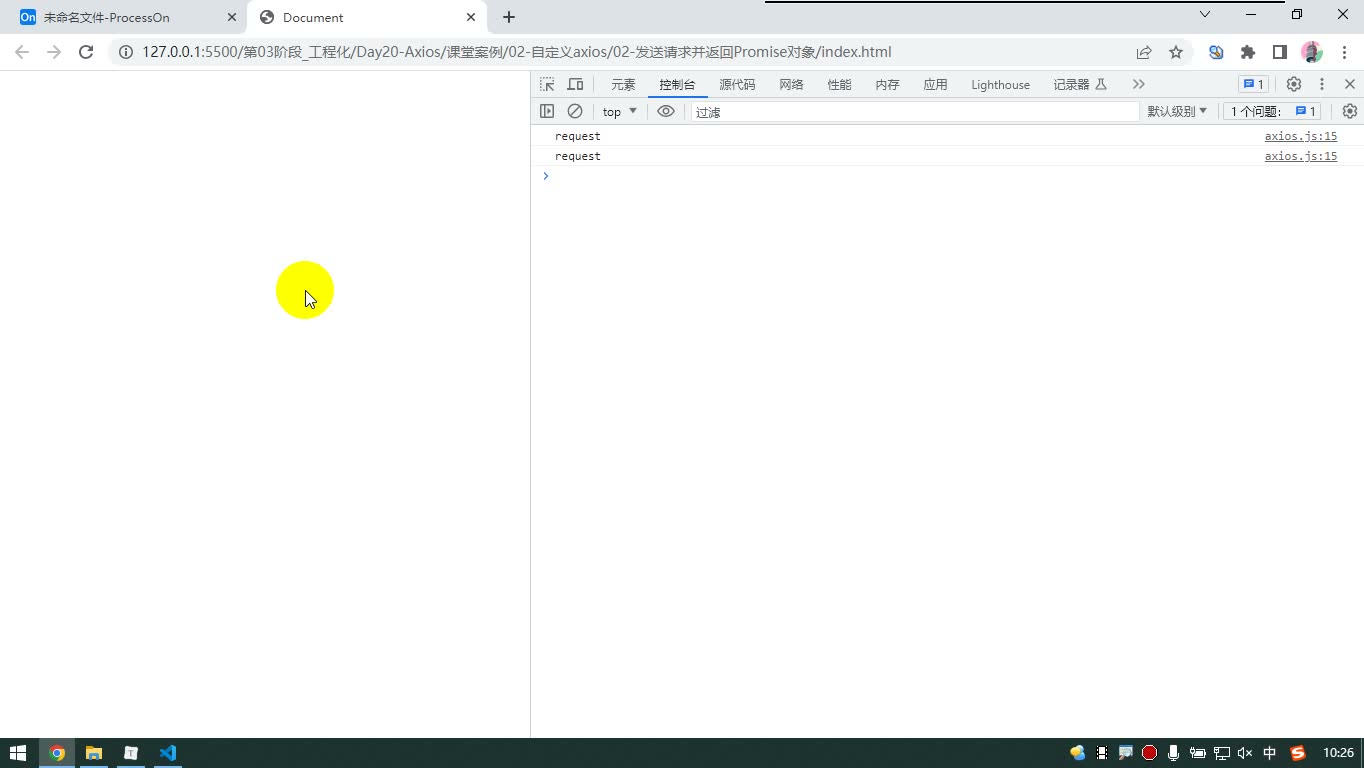Expand the top context dropdown
Image resolution: width=1364 pixels, height=768 pixels.
[x=620, y=111]
